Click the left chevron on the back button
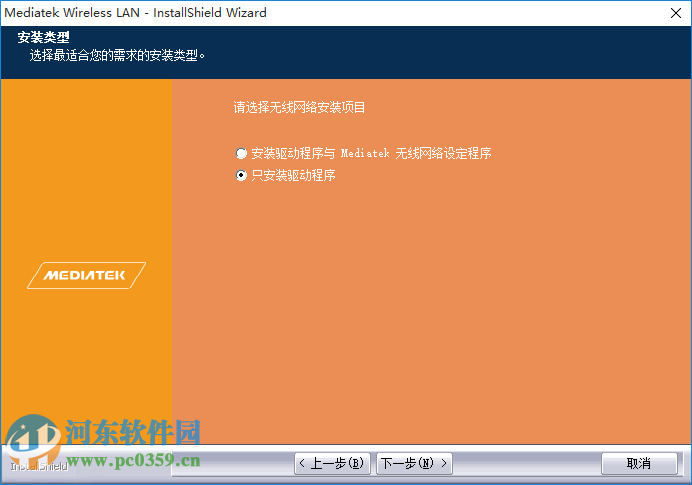 click(x=302, y=463)
